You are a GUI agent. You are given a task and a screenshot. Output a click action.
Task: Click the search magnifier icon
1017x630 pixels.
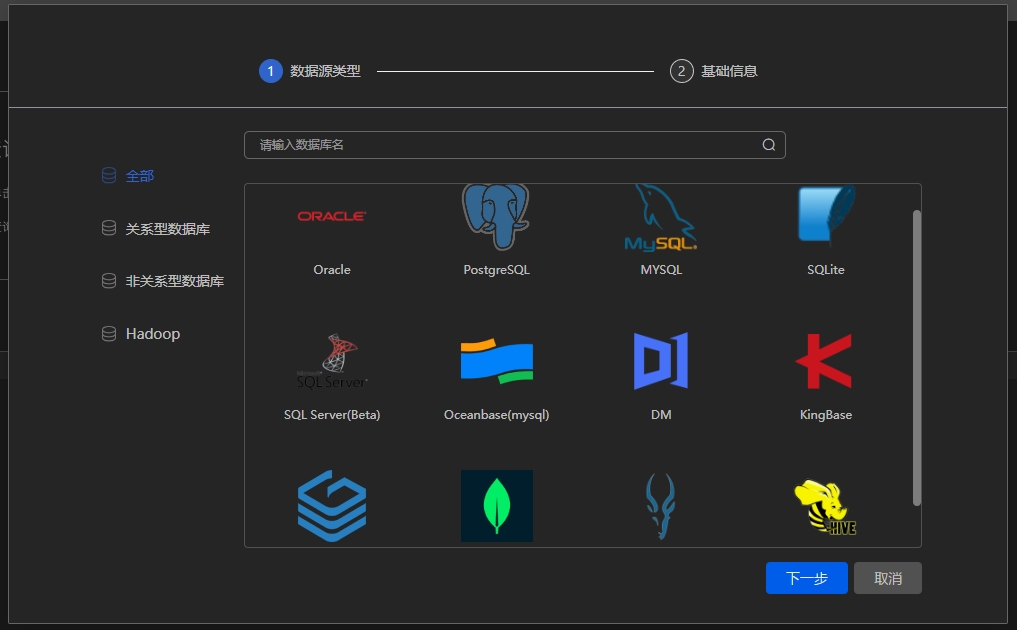click(769, 145)
